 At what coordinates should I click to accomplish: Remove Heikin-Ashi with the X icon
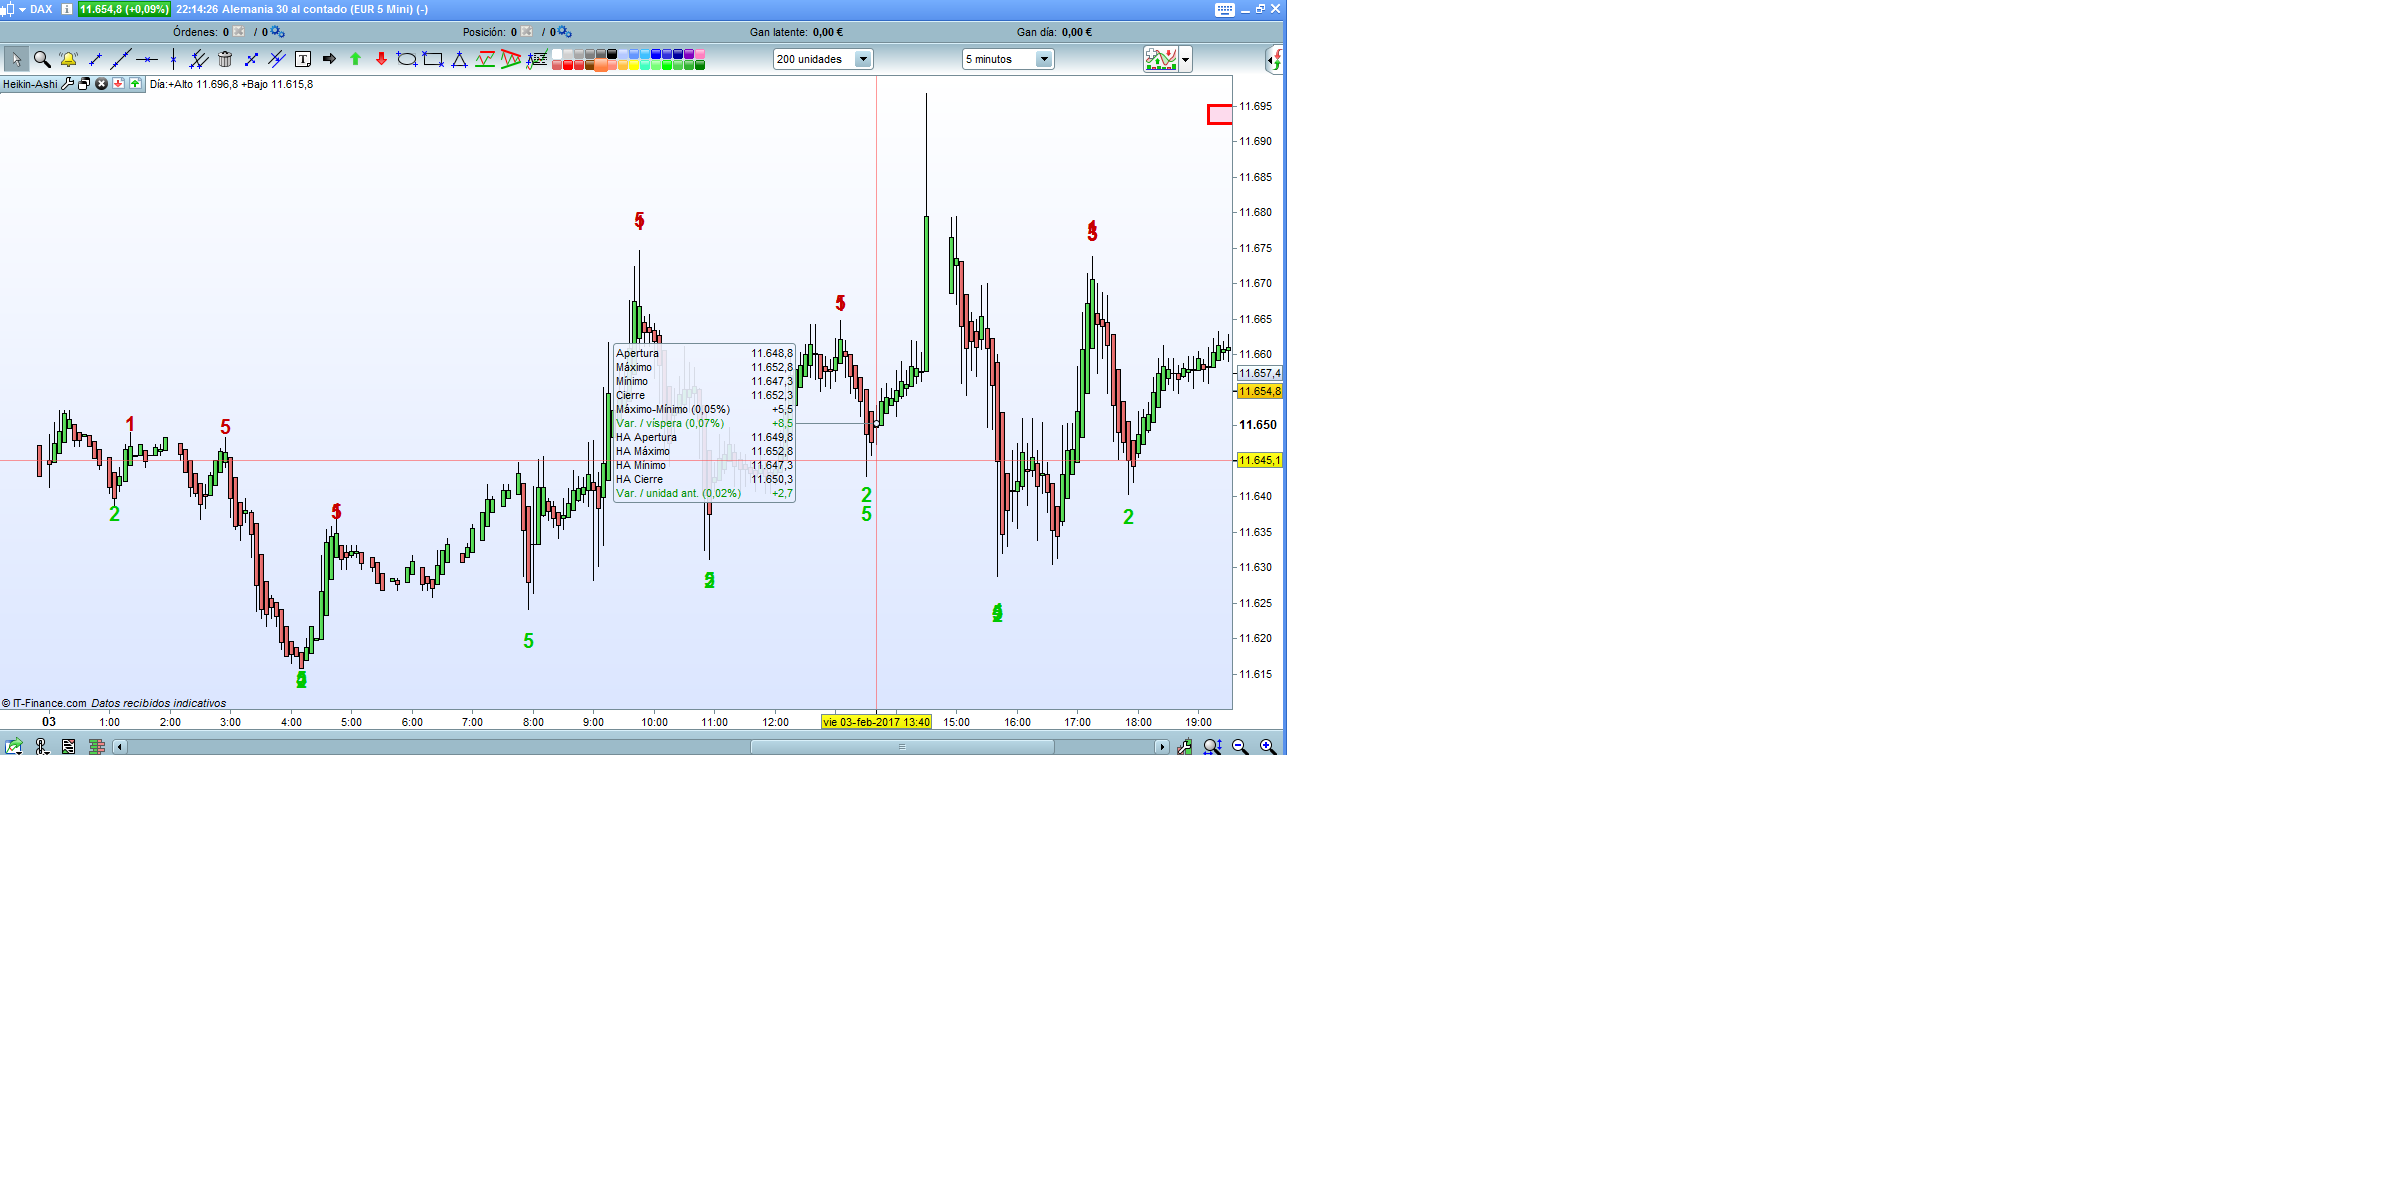click(101, 84)
